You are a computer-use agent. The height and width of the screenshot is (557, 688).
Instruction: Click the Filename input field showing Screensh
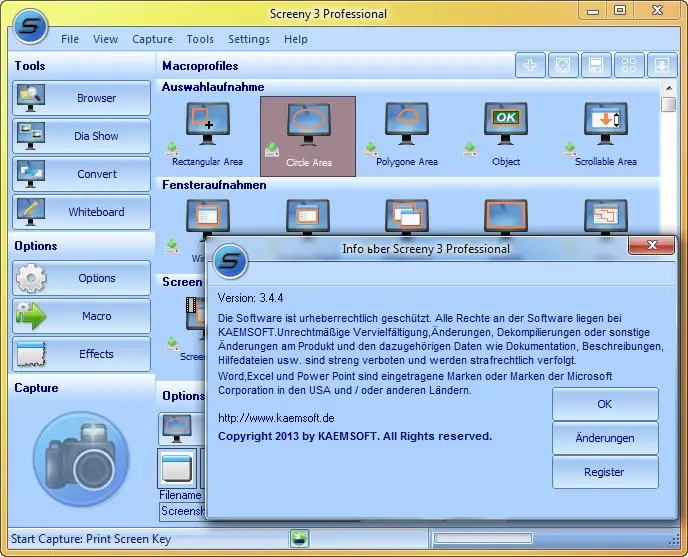(183, 511)
